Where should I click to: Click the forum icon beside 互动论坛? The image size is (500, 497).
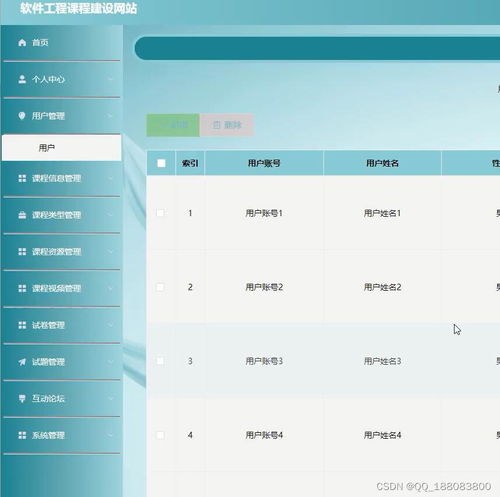22,398
